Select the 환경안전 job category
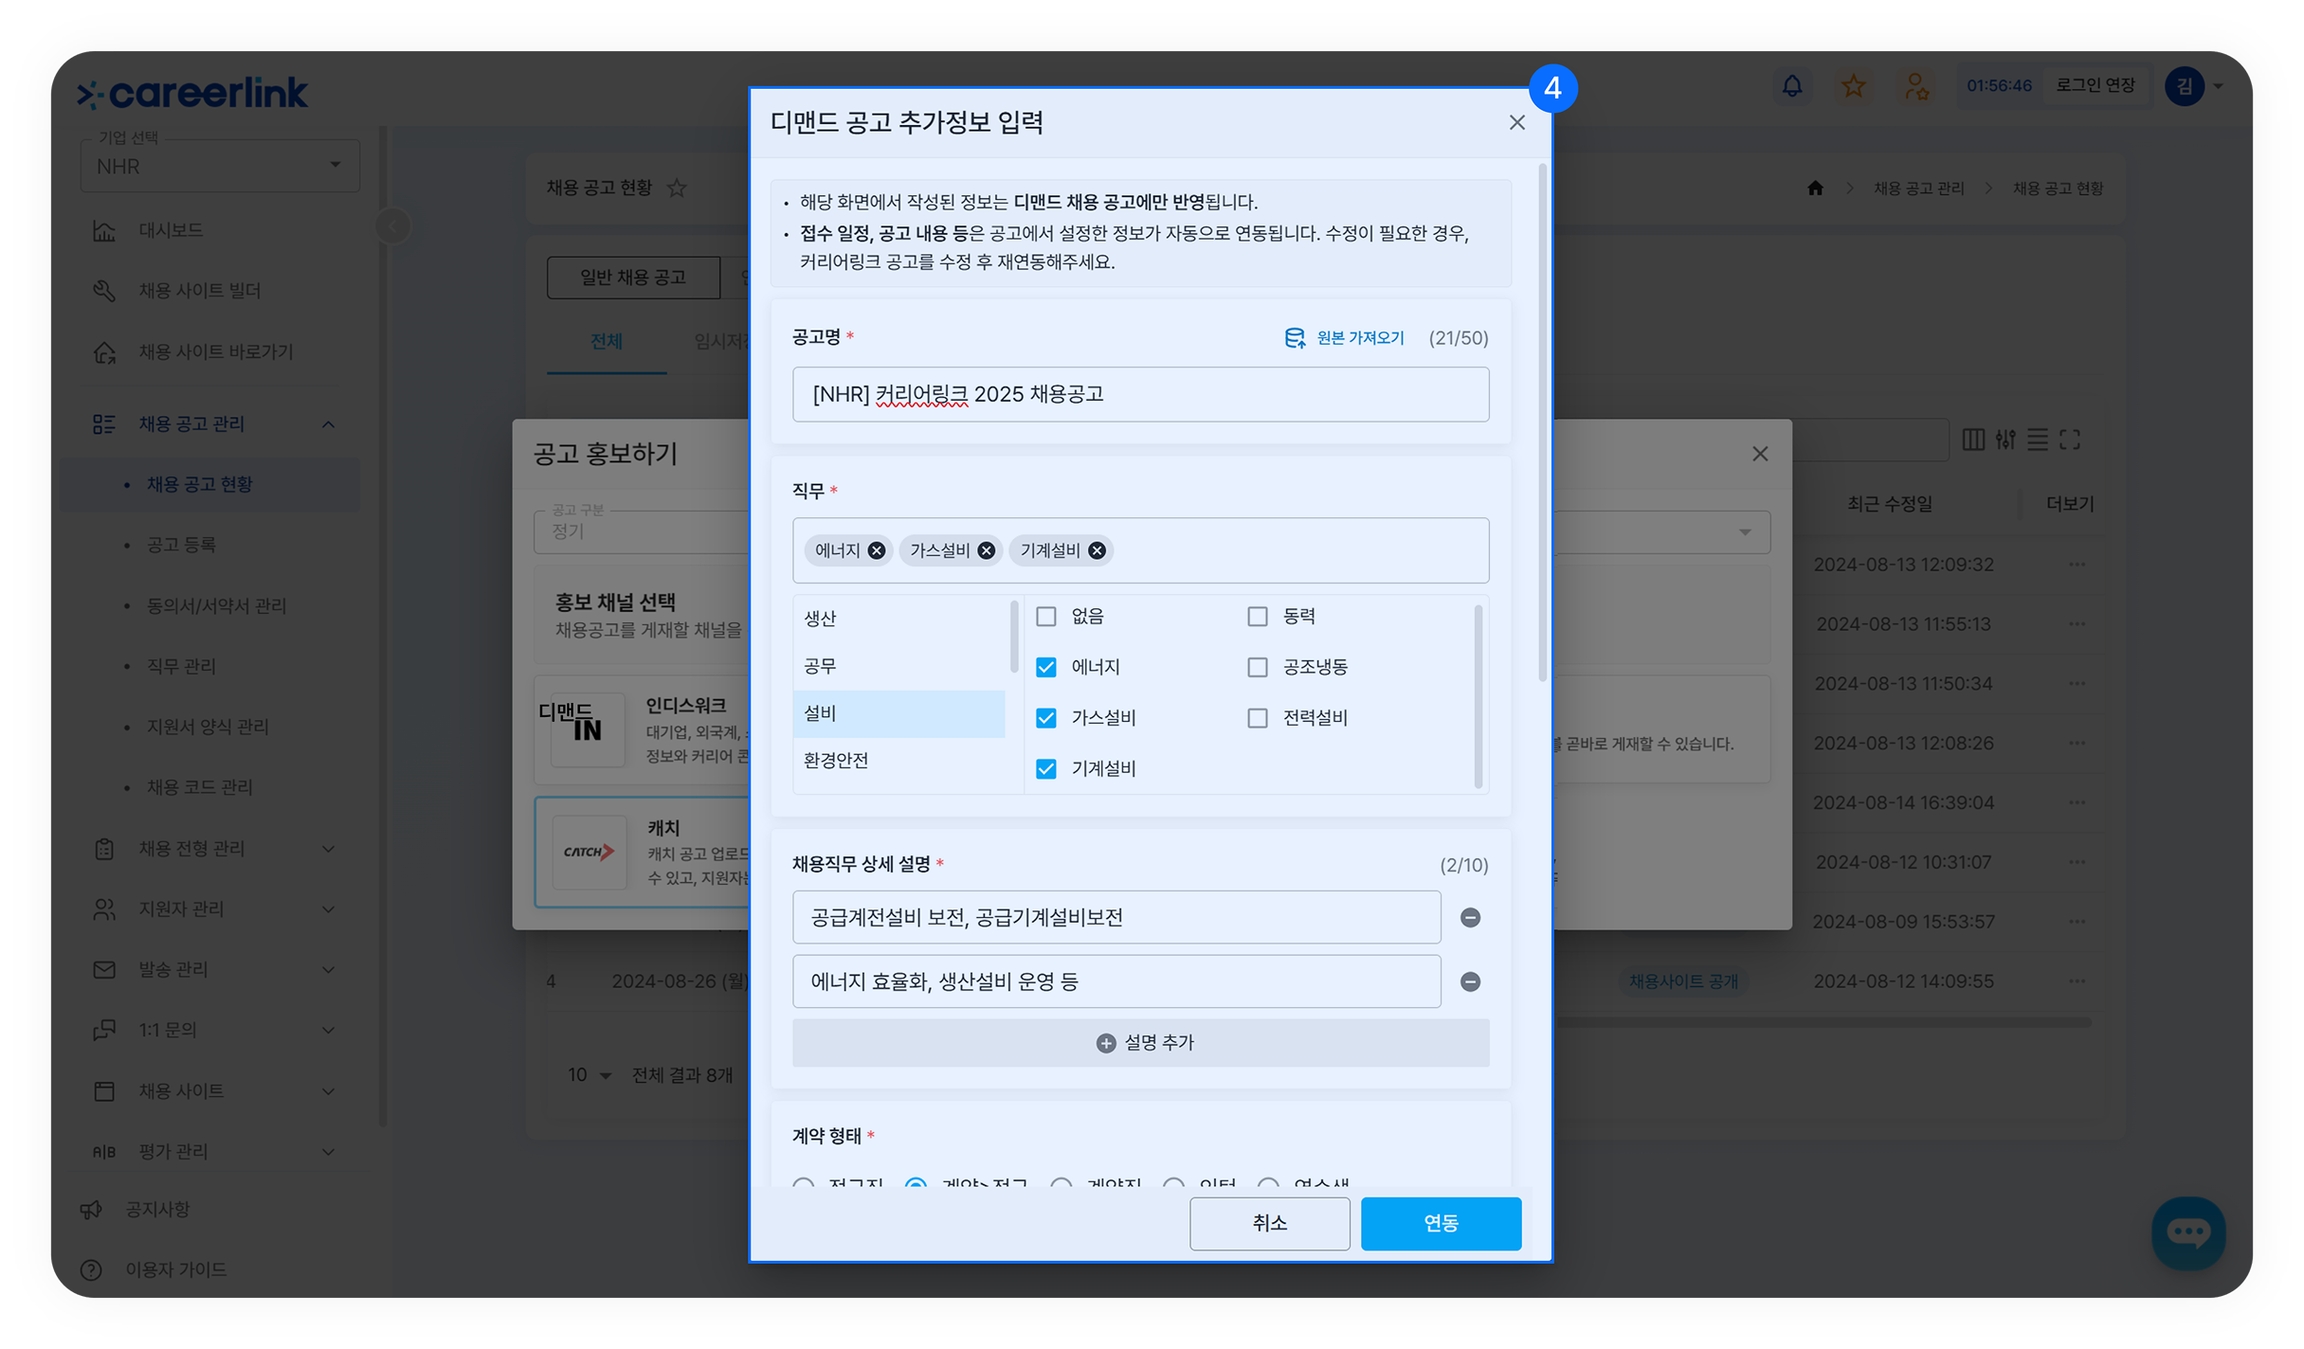 pos(836,761)
